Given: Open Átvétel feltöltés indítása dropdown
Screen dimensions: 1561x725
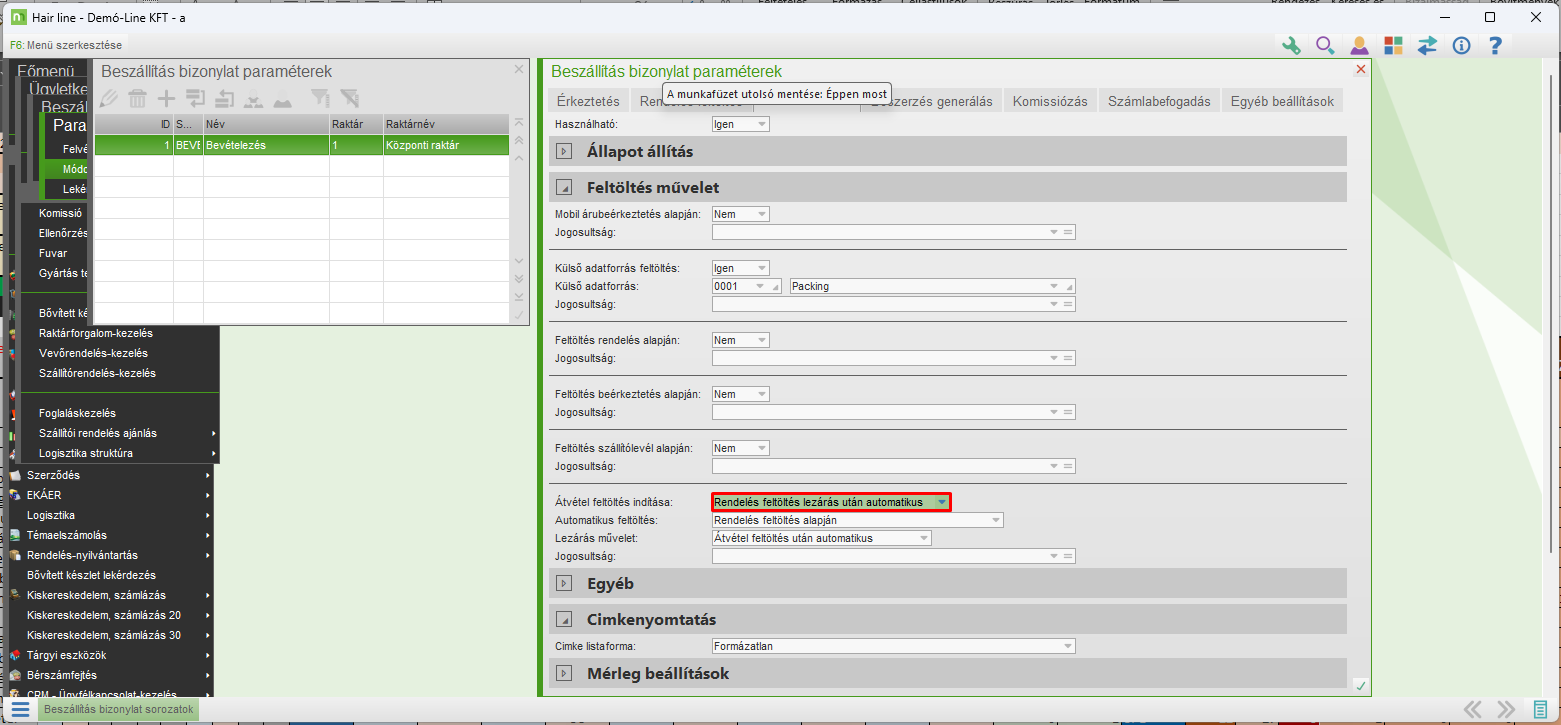Looking at the screenshot, I should pyautogui.click(x=941, y=502).
